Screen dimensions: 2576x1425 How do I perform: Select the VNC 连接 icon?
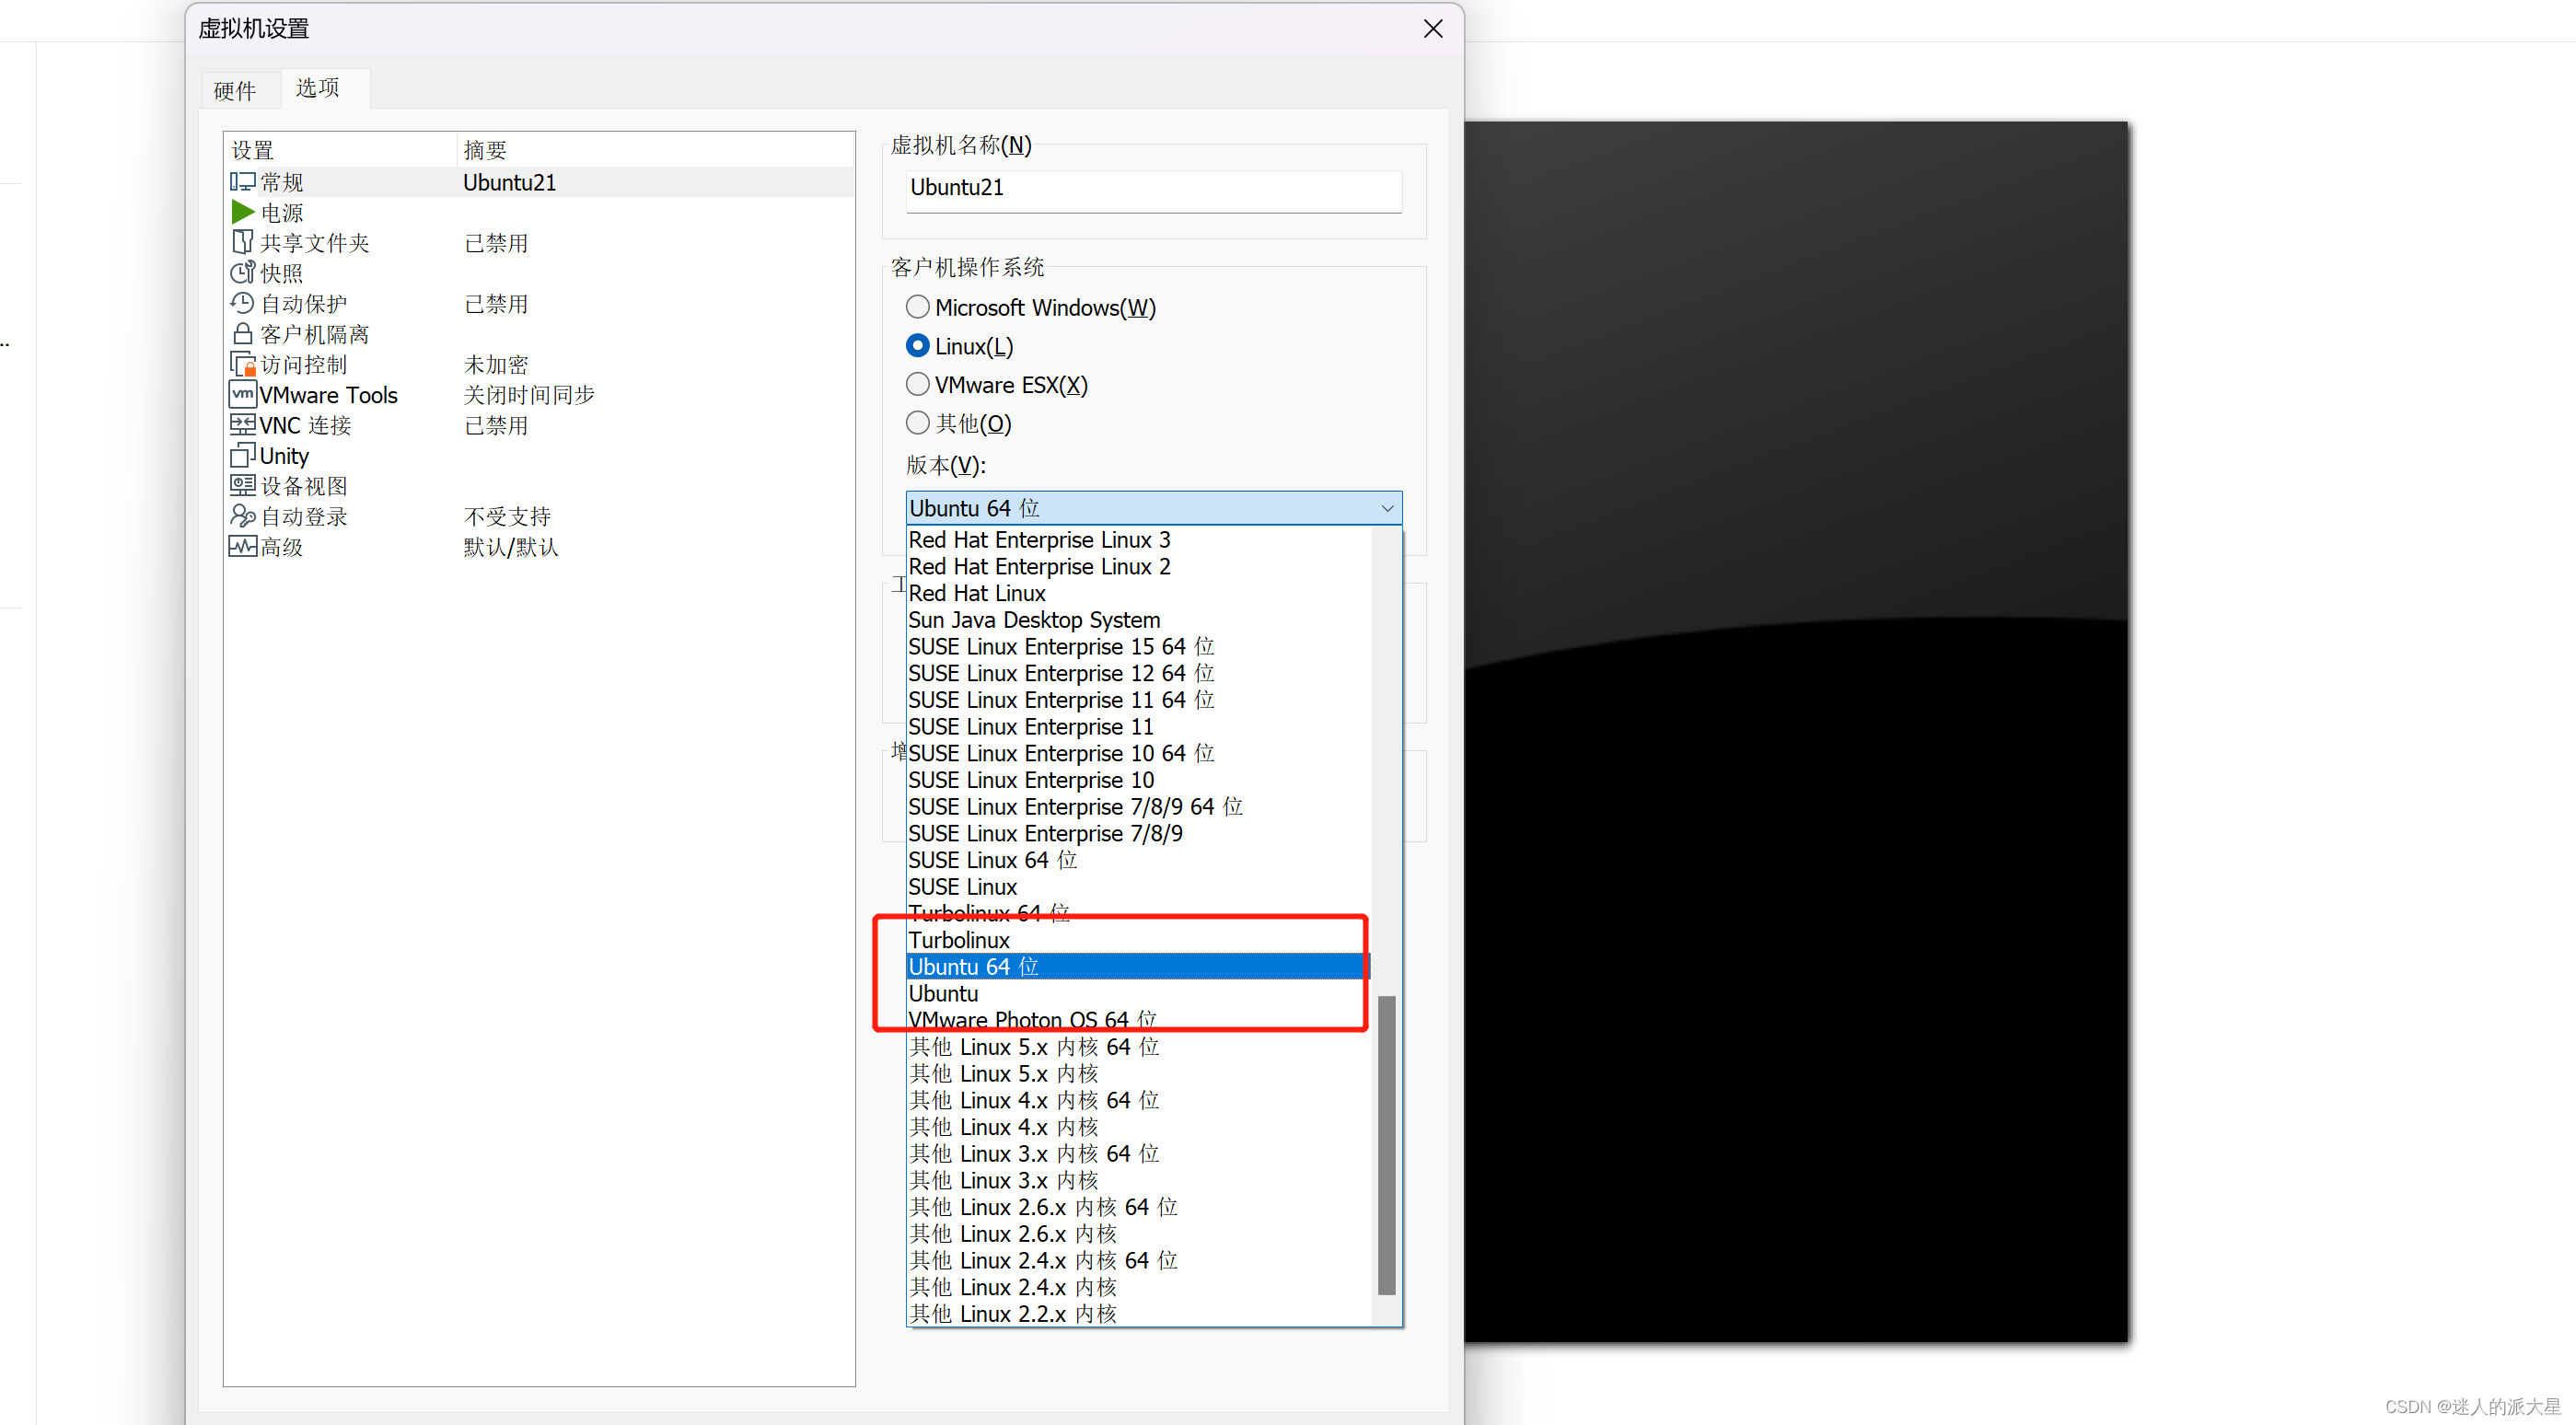(x=242, y=425)
